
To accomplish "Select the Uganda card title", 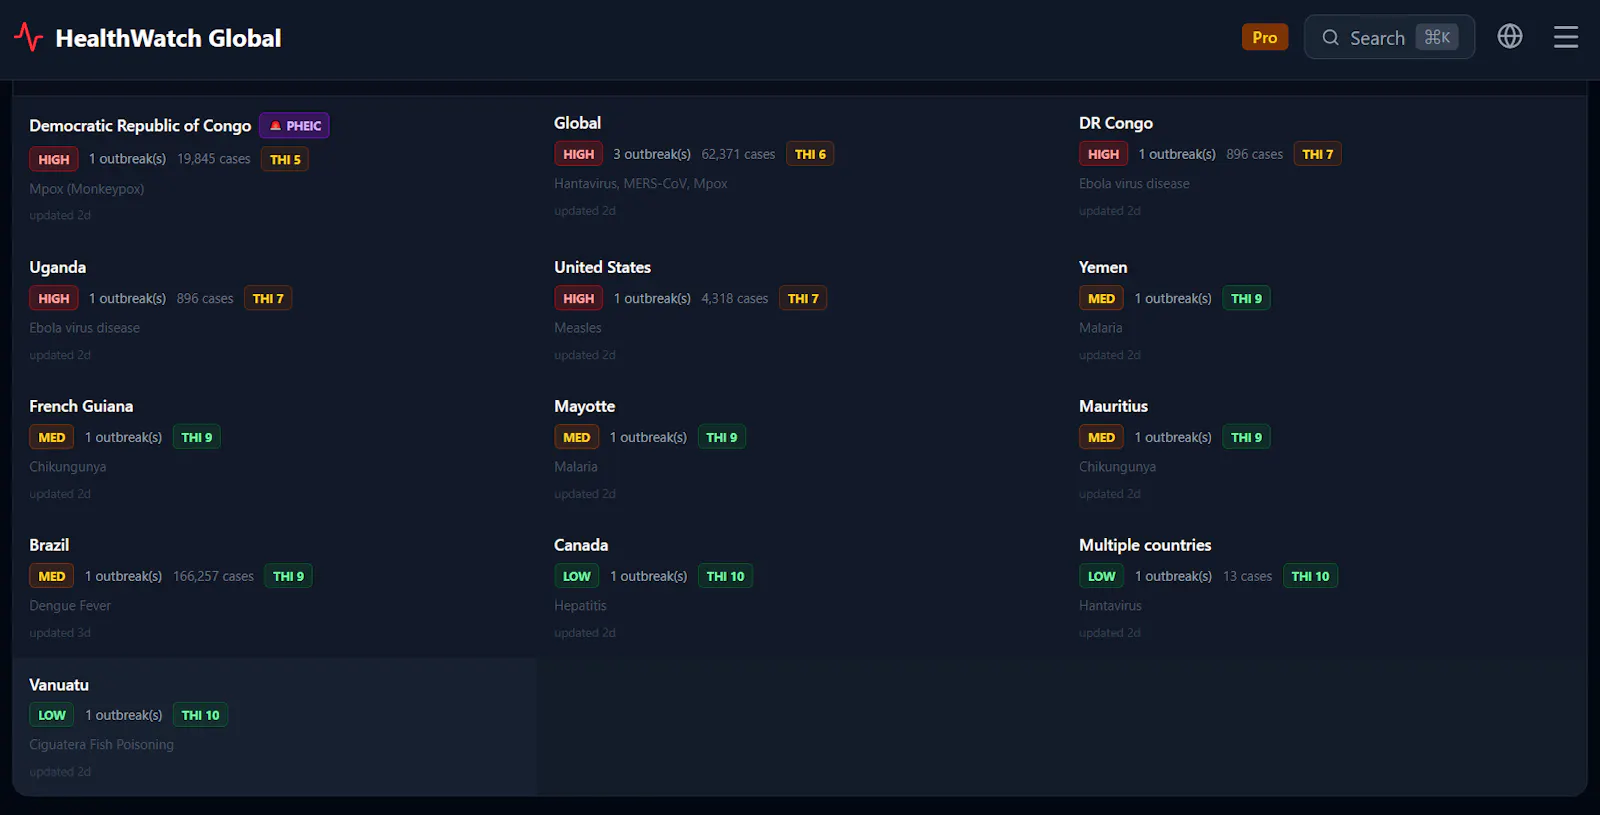I will point(58,267).
